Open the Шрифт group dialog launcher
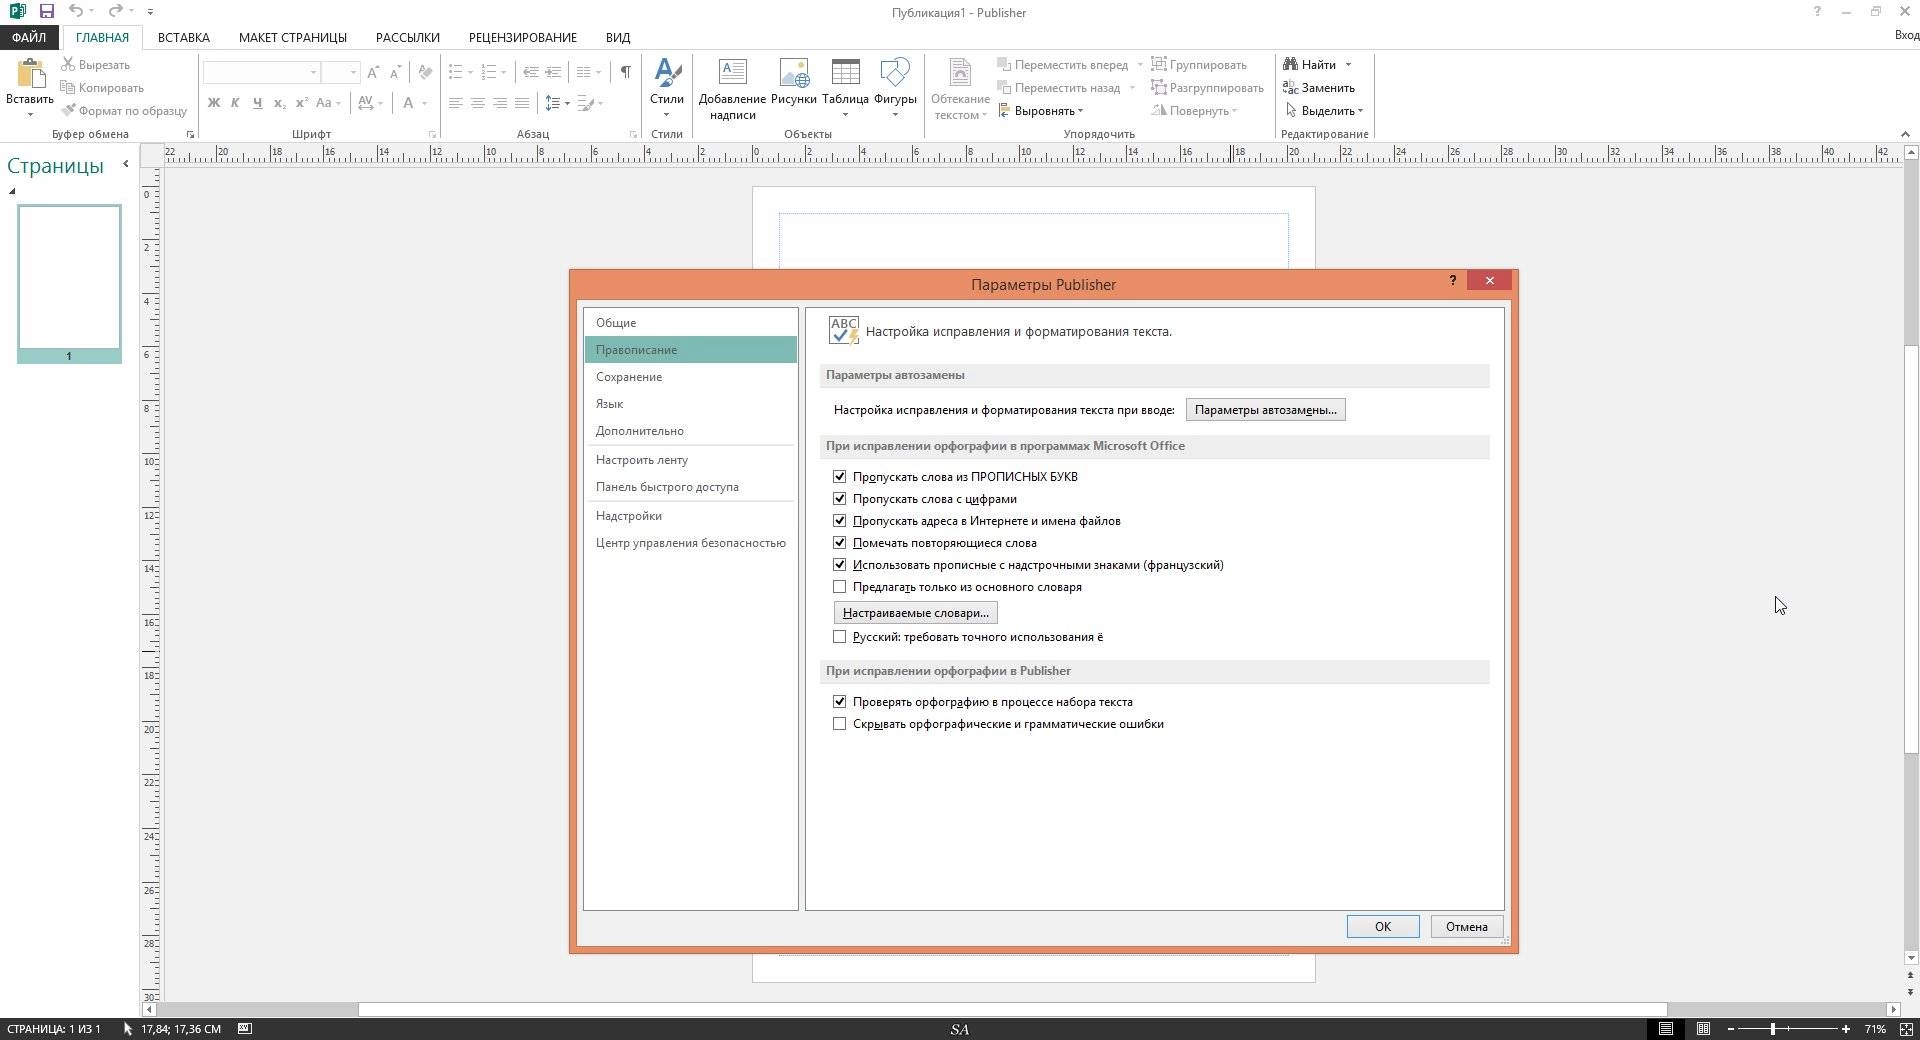 (x=432, y=134)
